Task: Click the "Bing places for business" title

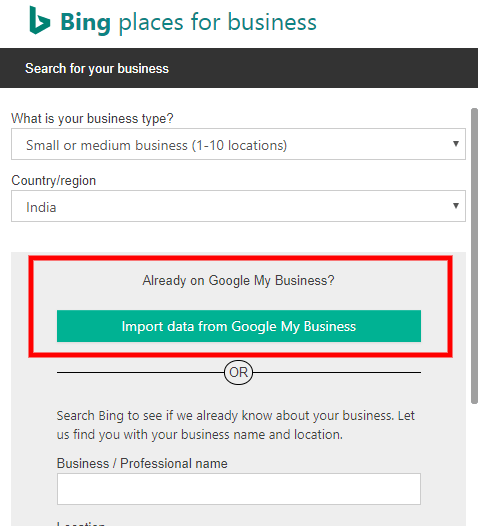Action: point(188,22)
